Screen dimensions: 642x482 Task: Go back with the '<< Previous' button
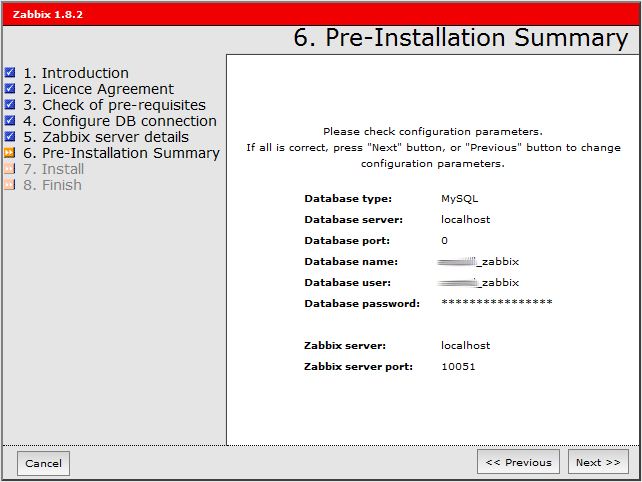(518, 462)
